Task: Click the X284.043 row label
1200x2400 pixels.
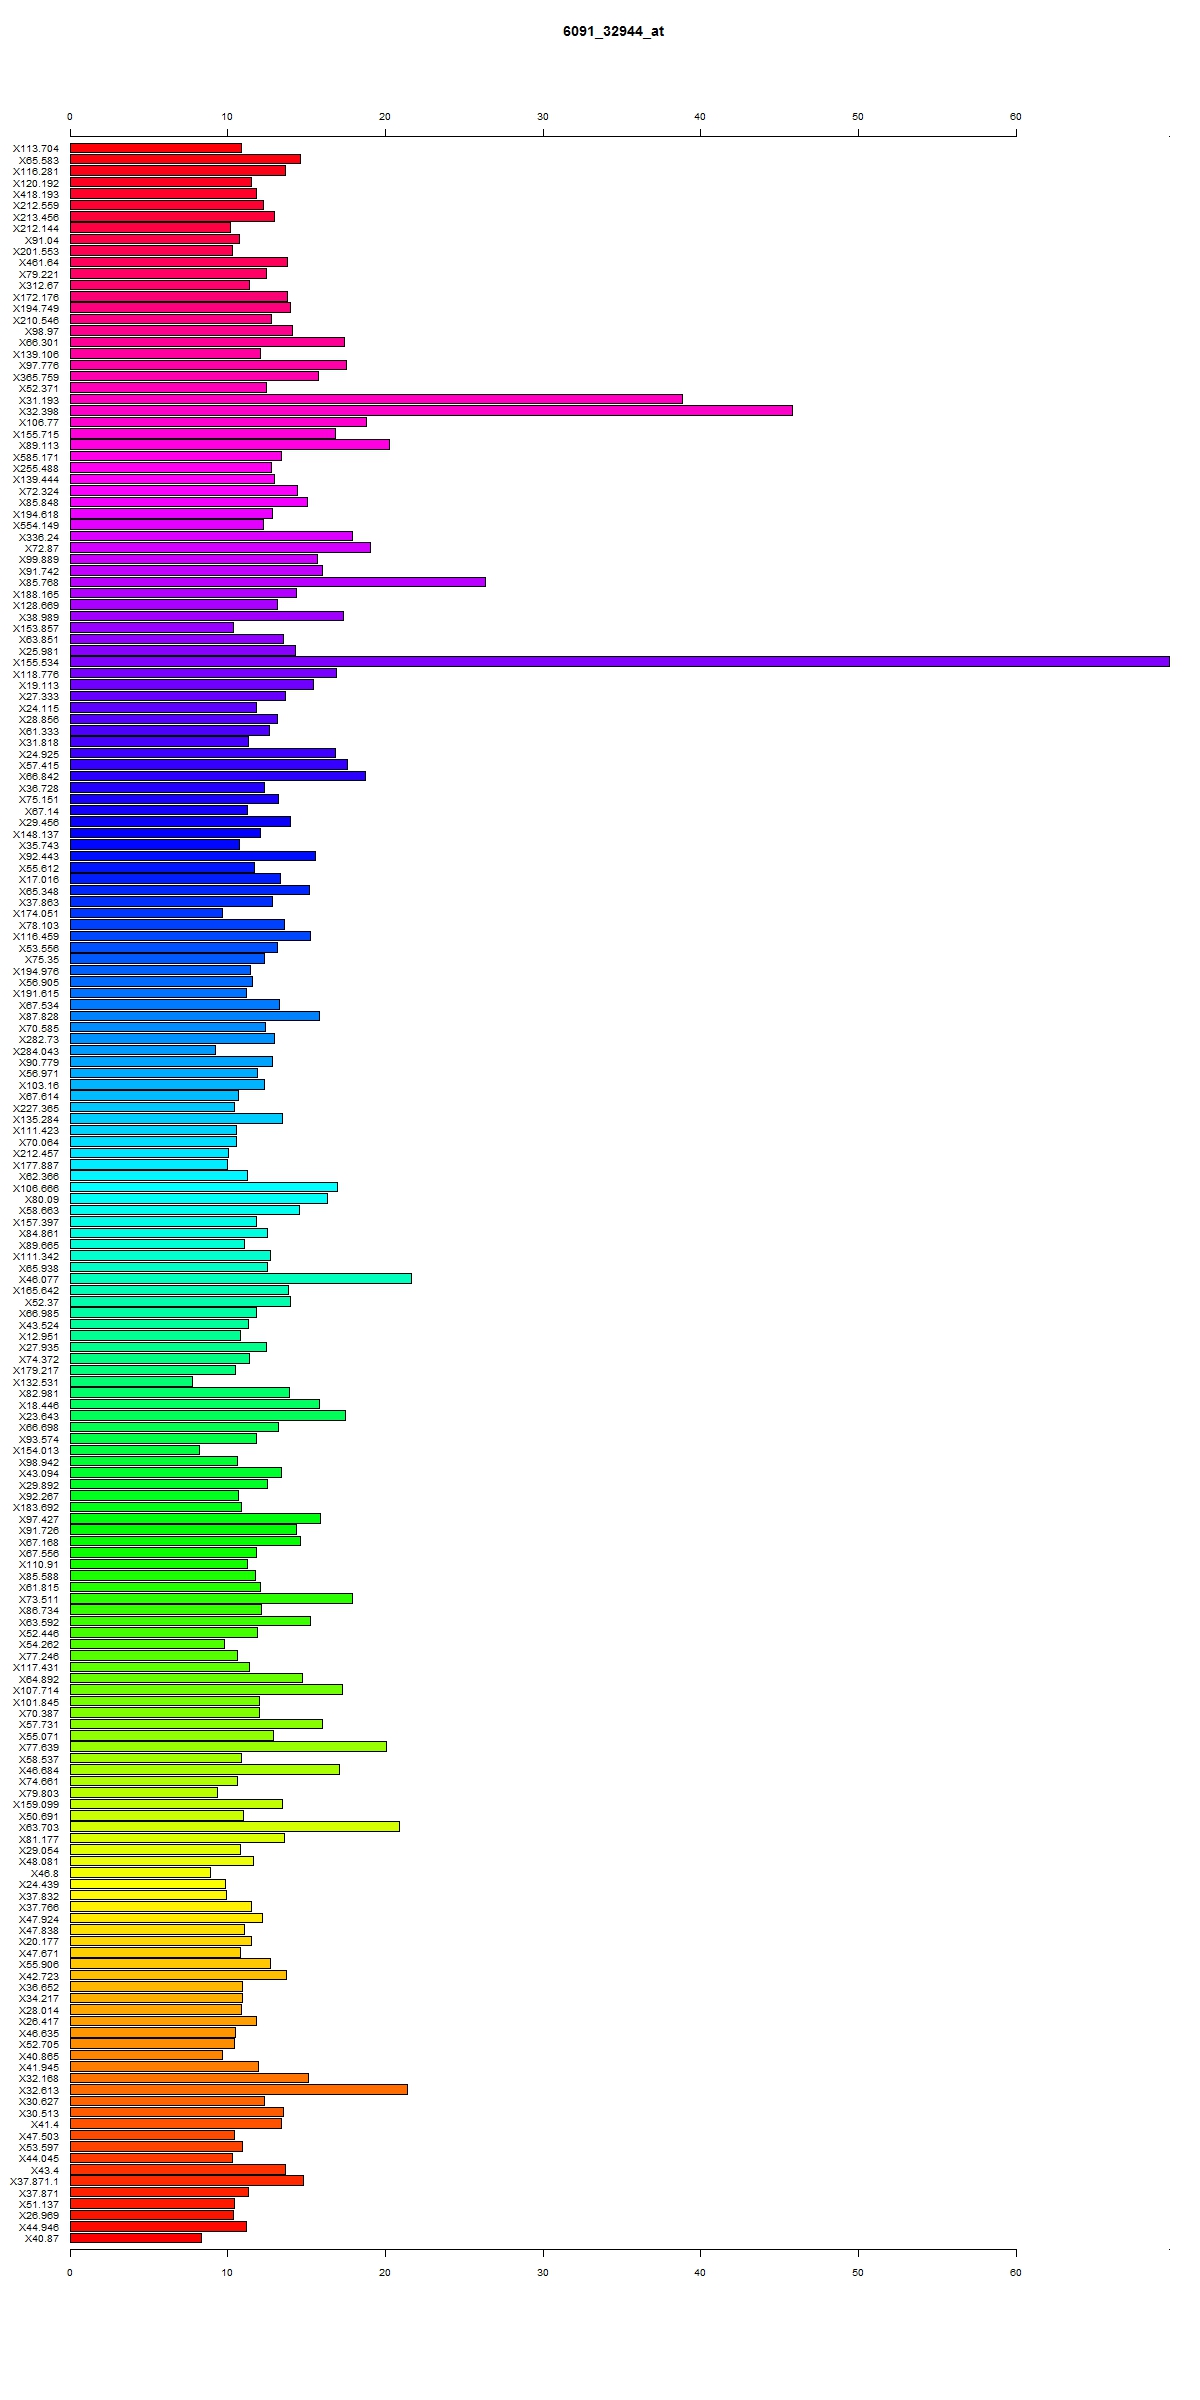Action: 36,1052
